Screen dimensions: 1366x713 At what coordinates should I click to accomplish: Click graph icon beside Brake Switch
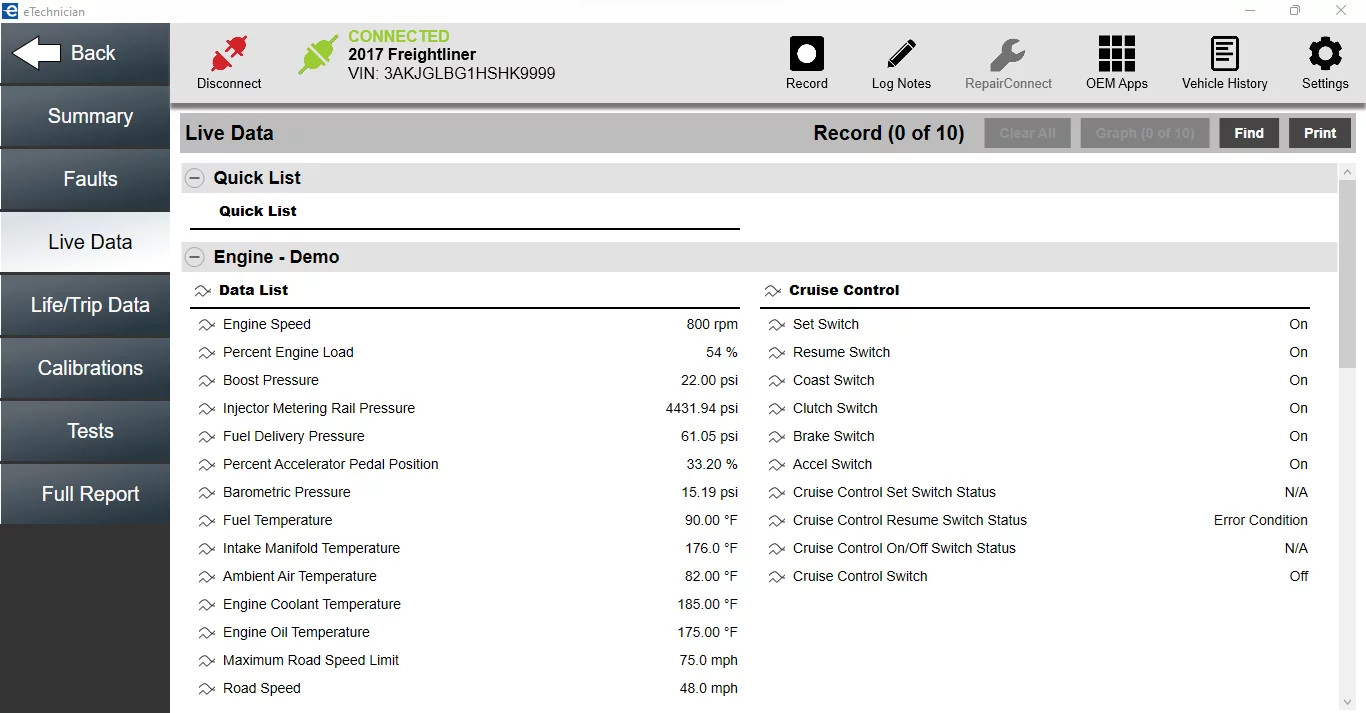click(776, 437)
